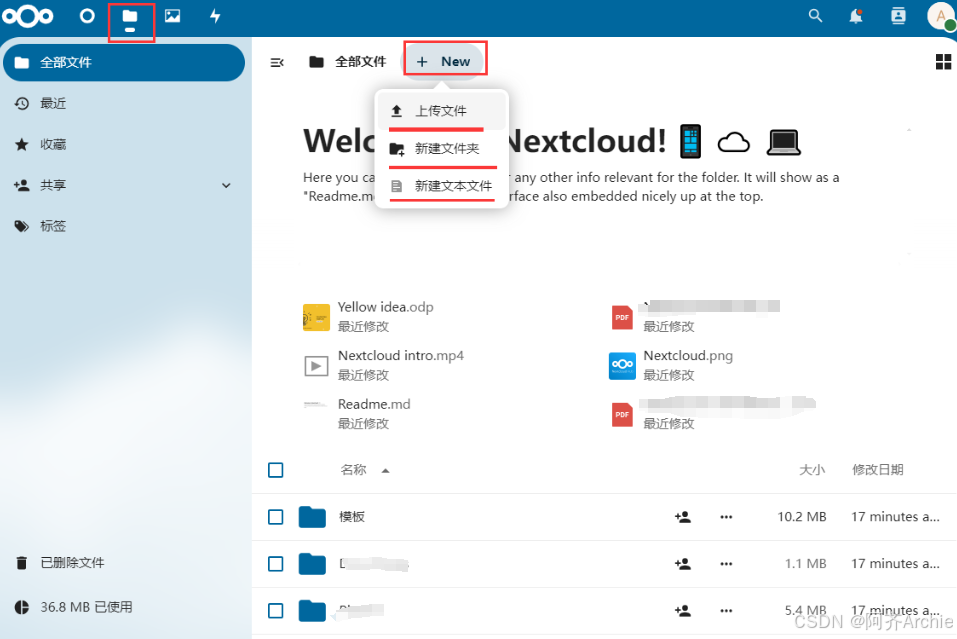The image size is (957, 639).
Task: Open the 模板 folder
Action: pyautogui.click(x=352, y=517)
